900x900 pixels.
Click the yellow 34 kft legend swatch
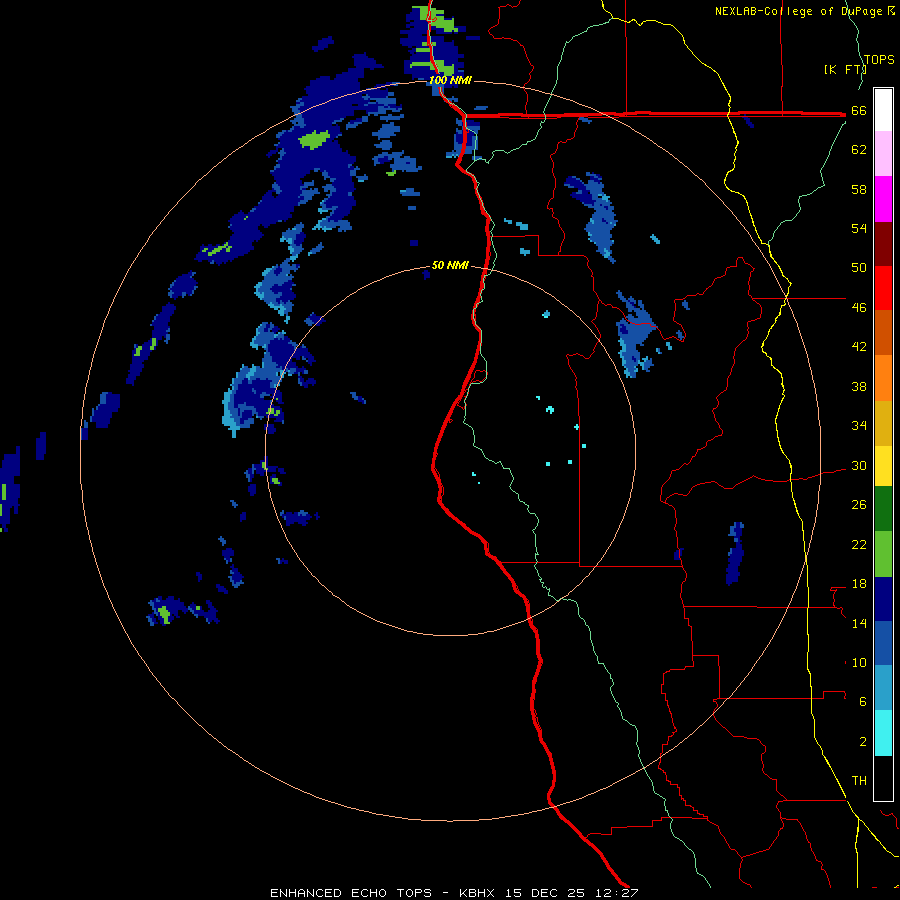(x=883, y=465)
